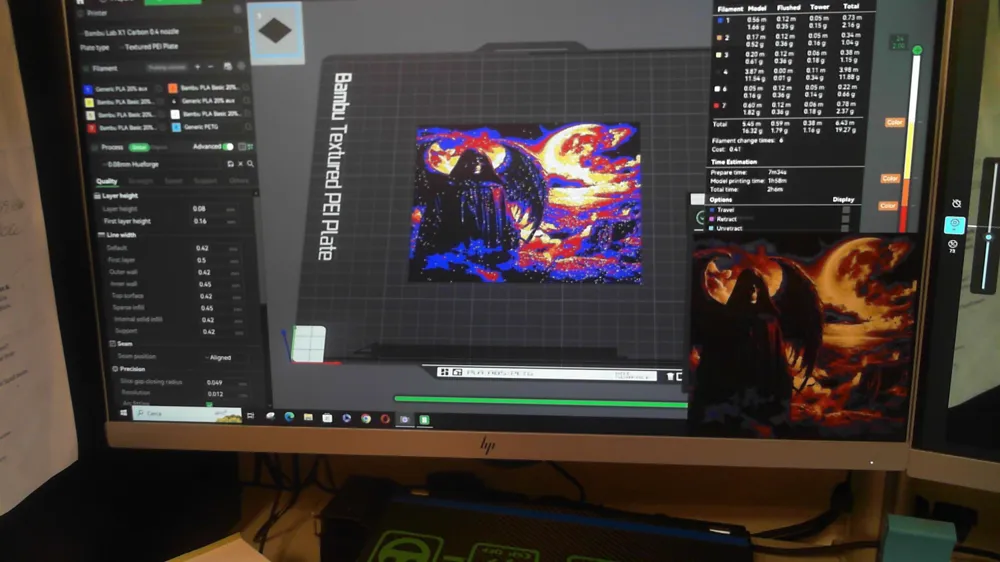The width and height of the screenshot is (1000, 562).
Task: Toggle the Advanced settings switch
Action: click(x=228, y=147)
